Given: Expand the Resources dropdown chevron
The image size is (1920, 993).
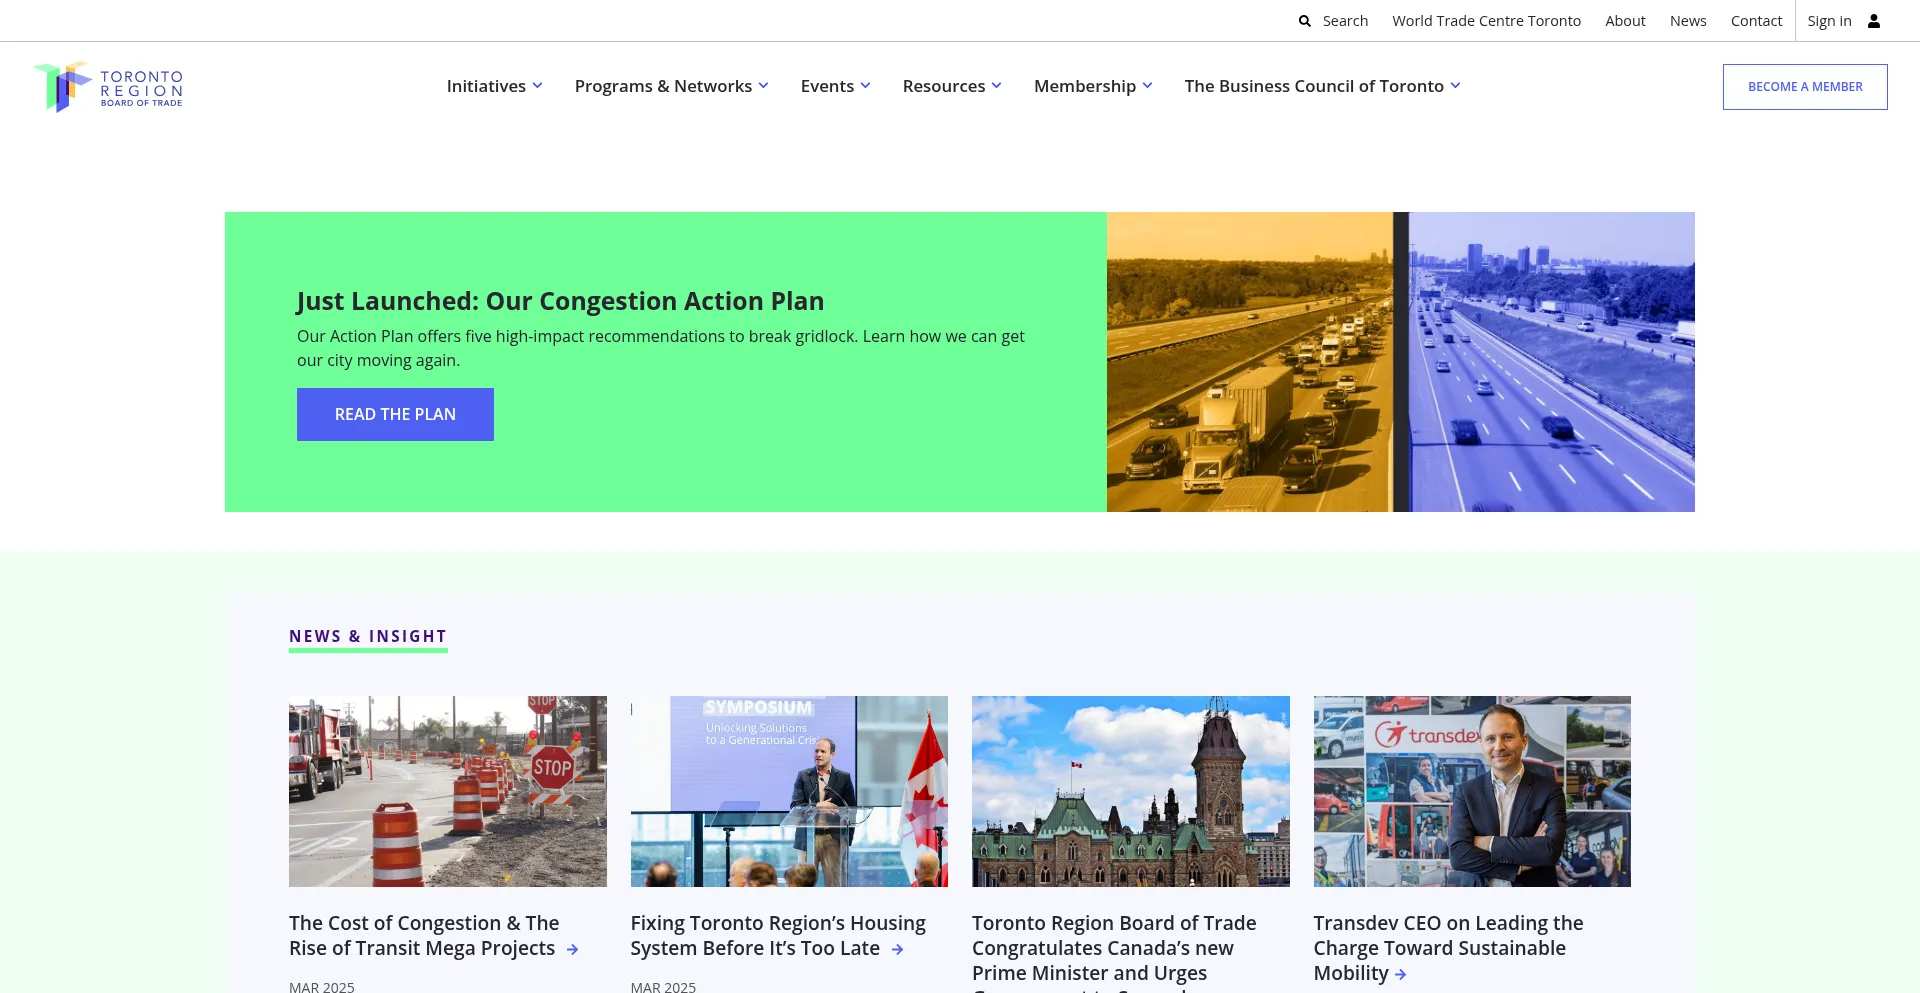Looking at the screenshot, I should pyautogui.click(x=996, y=86).
